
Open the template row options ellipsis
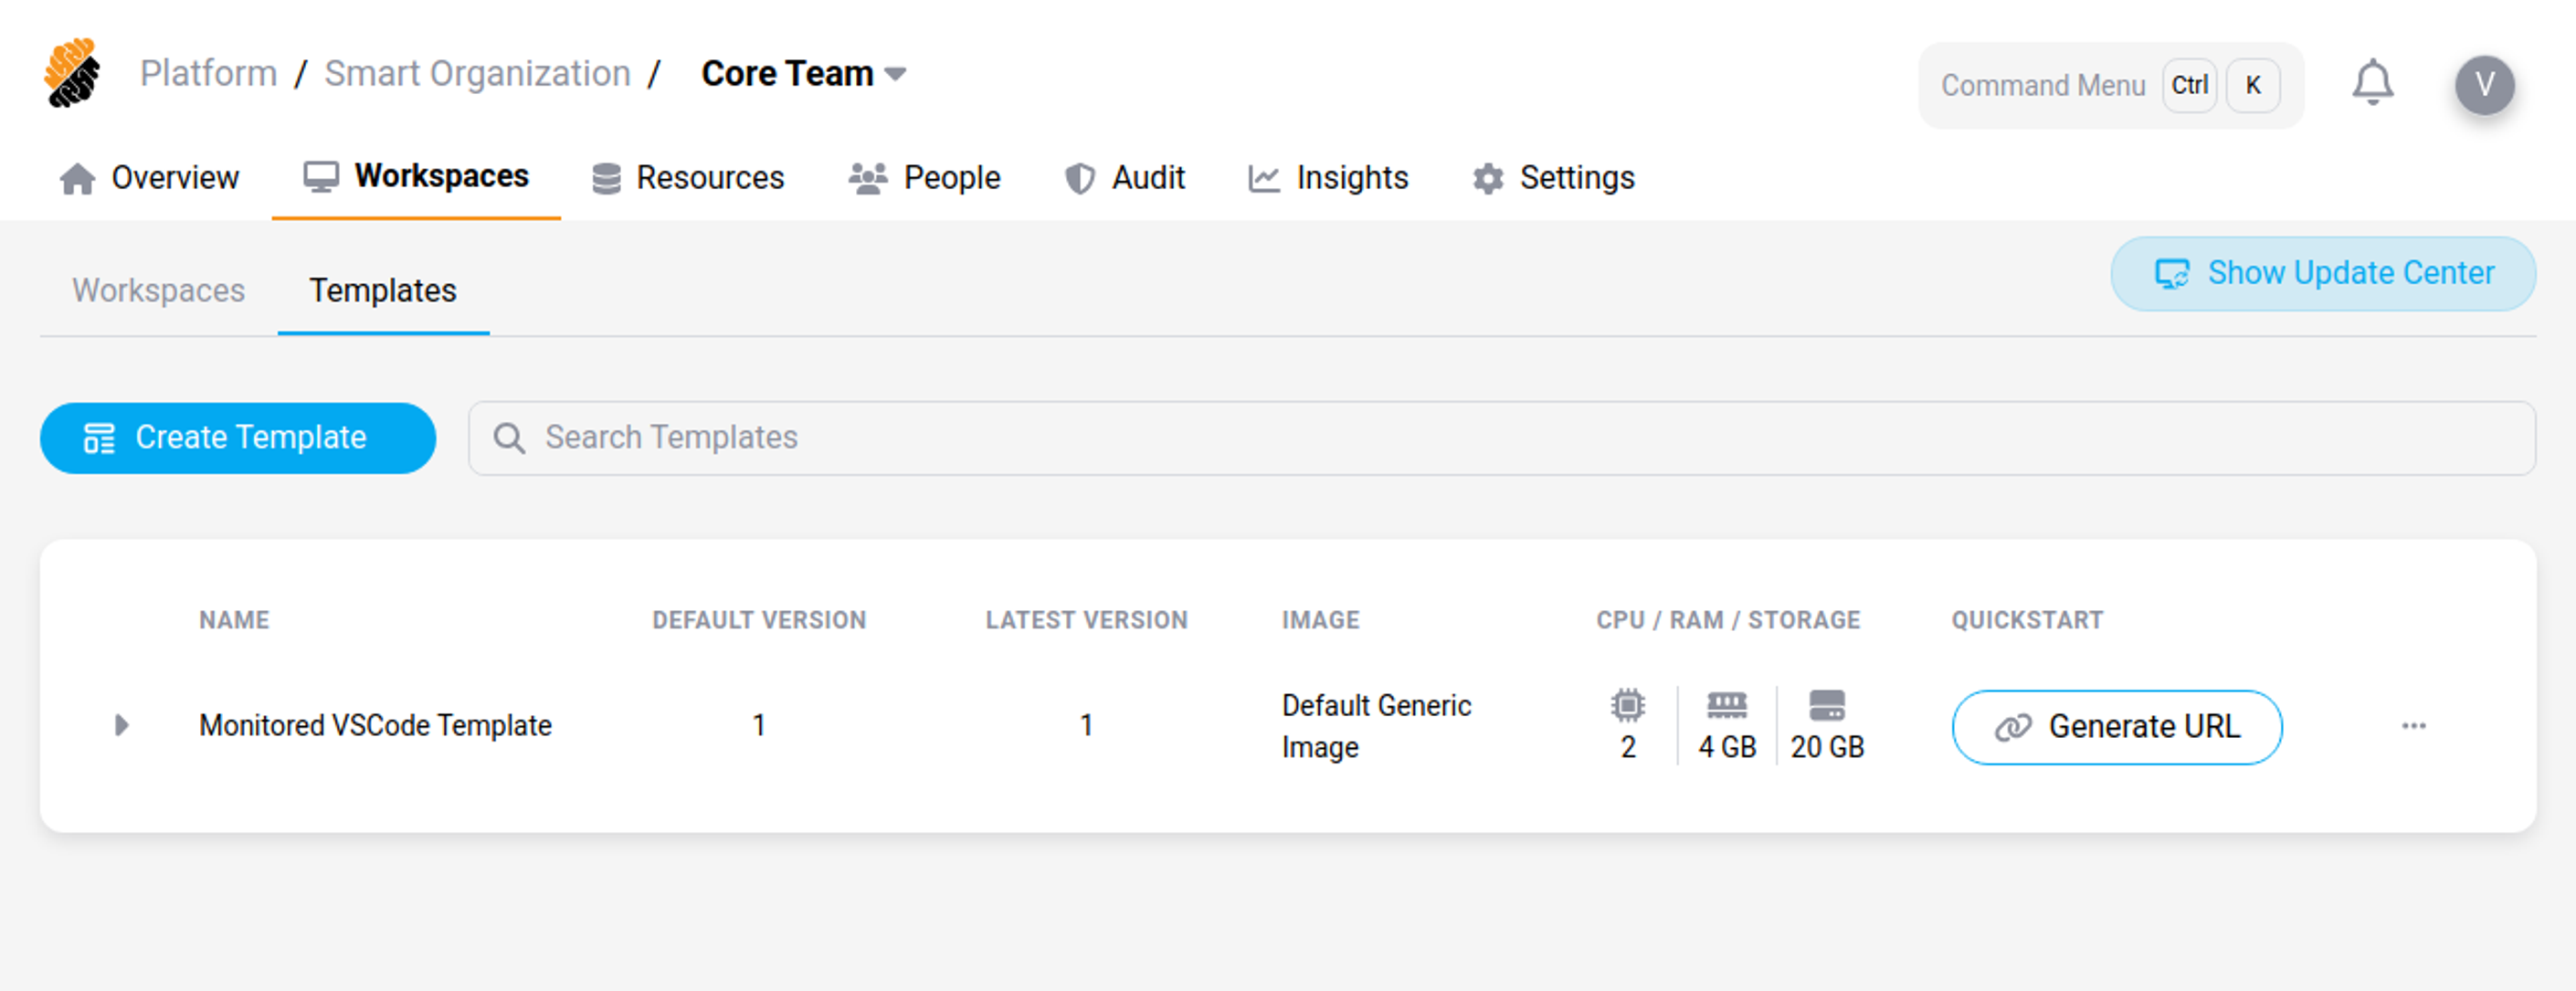click(2413, 726)
